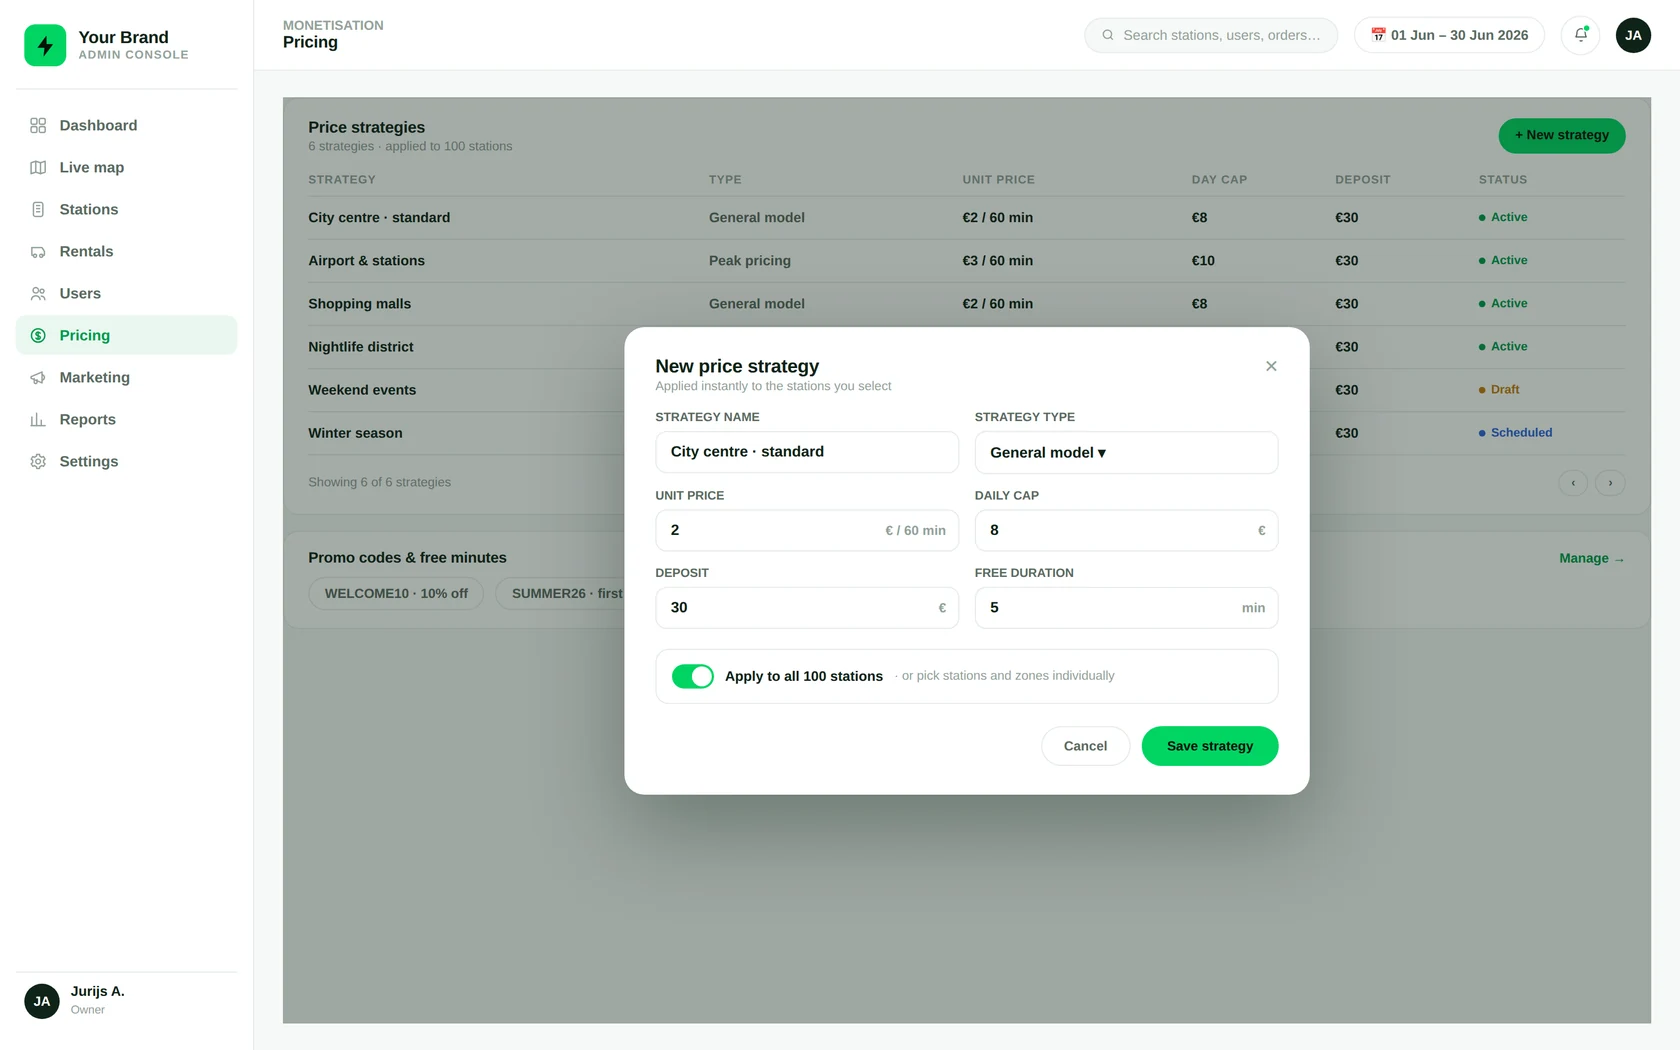Open the Live map menu item
This screenshot has height=1050, width=1680.
(x=126, y=167)
